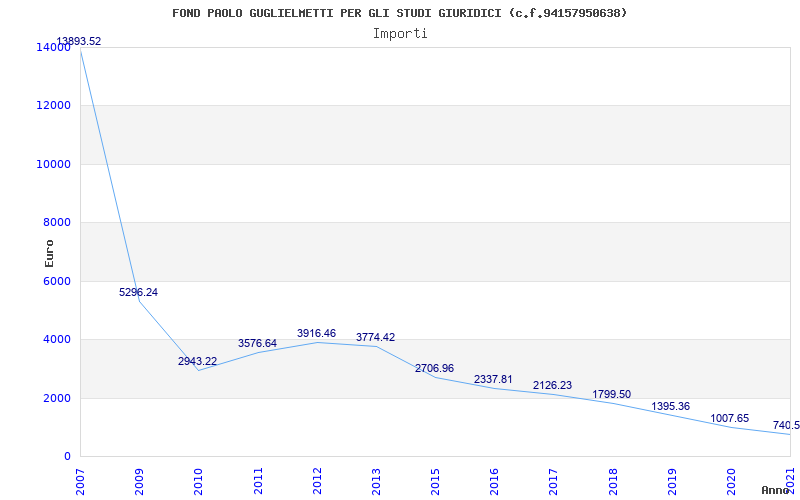Click the 2019 x-axis year label

tap(672, 481)
